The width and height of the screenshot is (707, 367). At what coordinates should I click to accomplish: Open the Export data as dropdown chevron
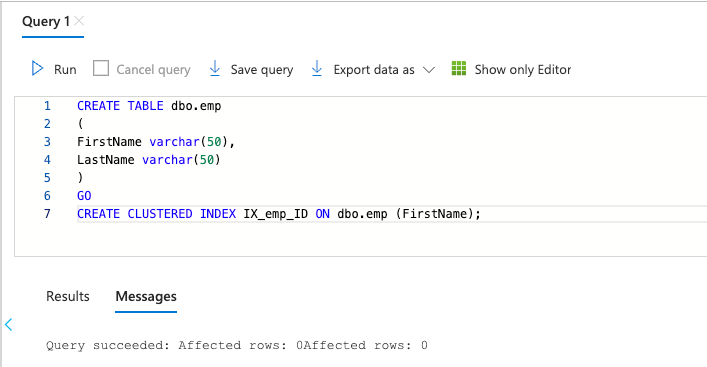(x=429, y=70)
